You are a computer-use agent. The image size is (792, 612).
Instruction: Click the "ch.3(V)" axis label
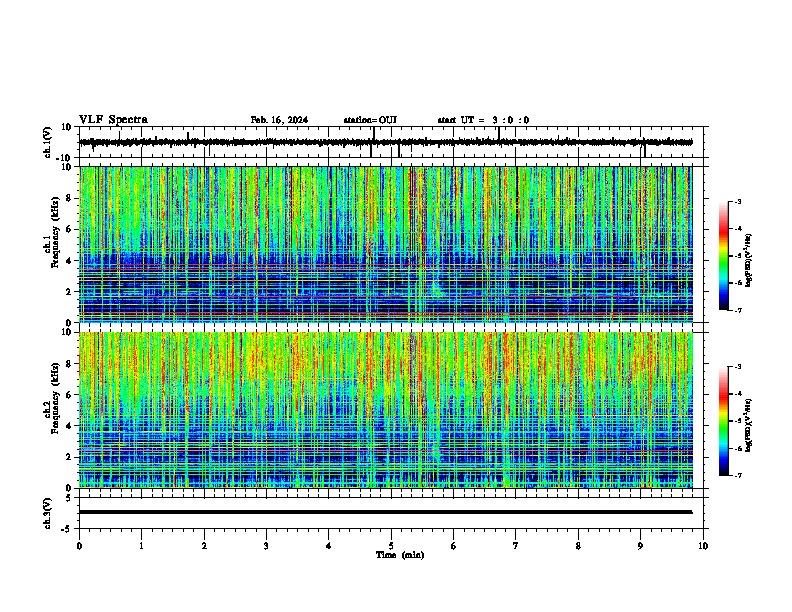point(47,513)
